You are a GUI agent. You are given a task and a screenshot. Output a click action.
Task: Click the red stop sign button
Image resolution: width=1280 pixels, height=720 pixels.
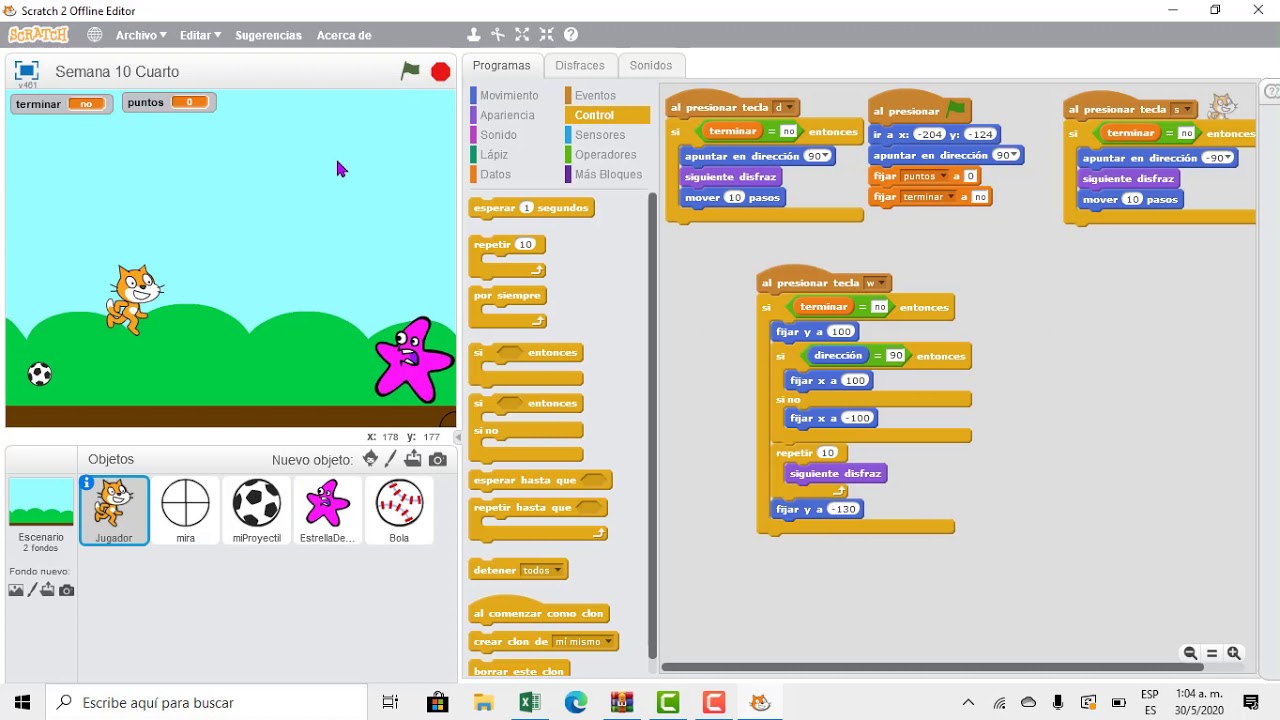point(440,71)
